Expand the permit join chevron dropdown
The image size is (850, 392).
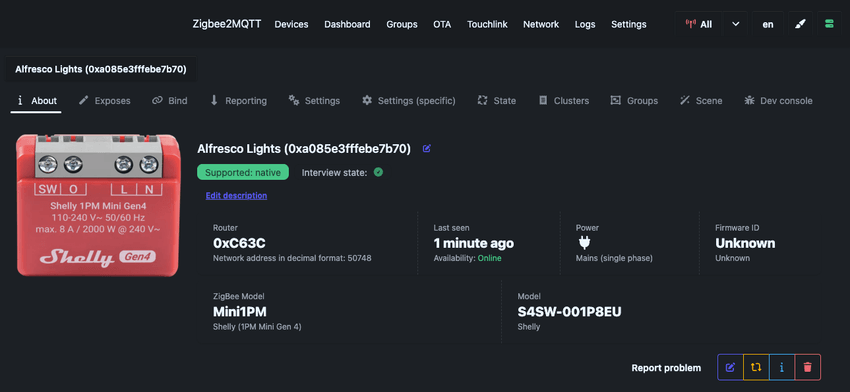point(736,24)
